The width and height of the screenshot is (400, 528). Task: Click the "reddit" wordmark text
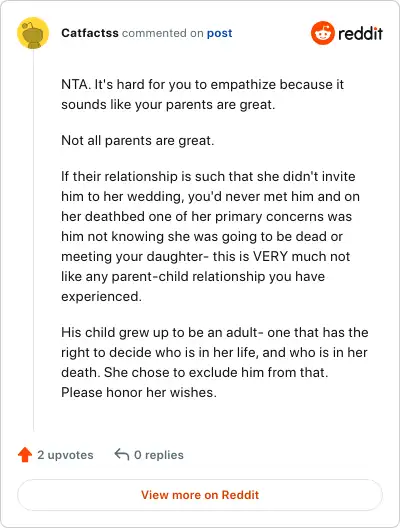click(x=360, y=33)
